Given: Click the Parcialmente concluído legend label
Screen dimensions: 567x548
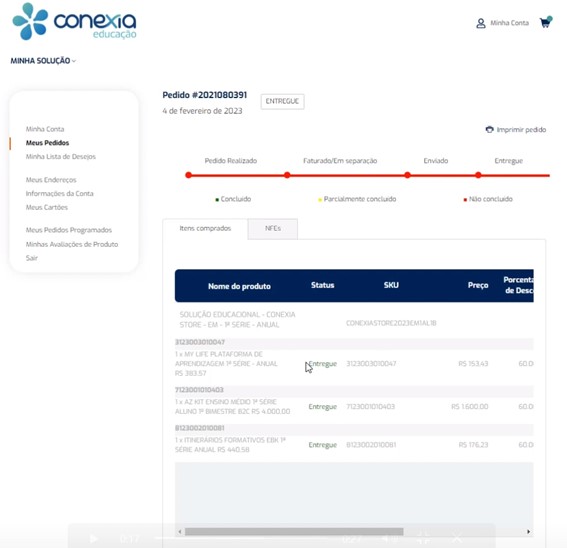Looking at the screenshot, I should tap(360, 199).
